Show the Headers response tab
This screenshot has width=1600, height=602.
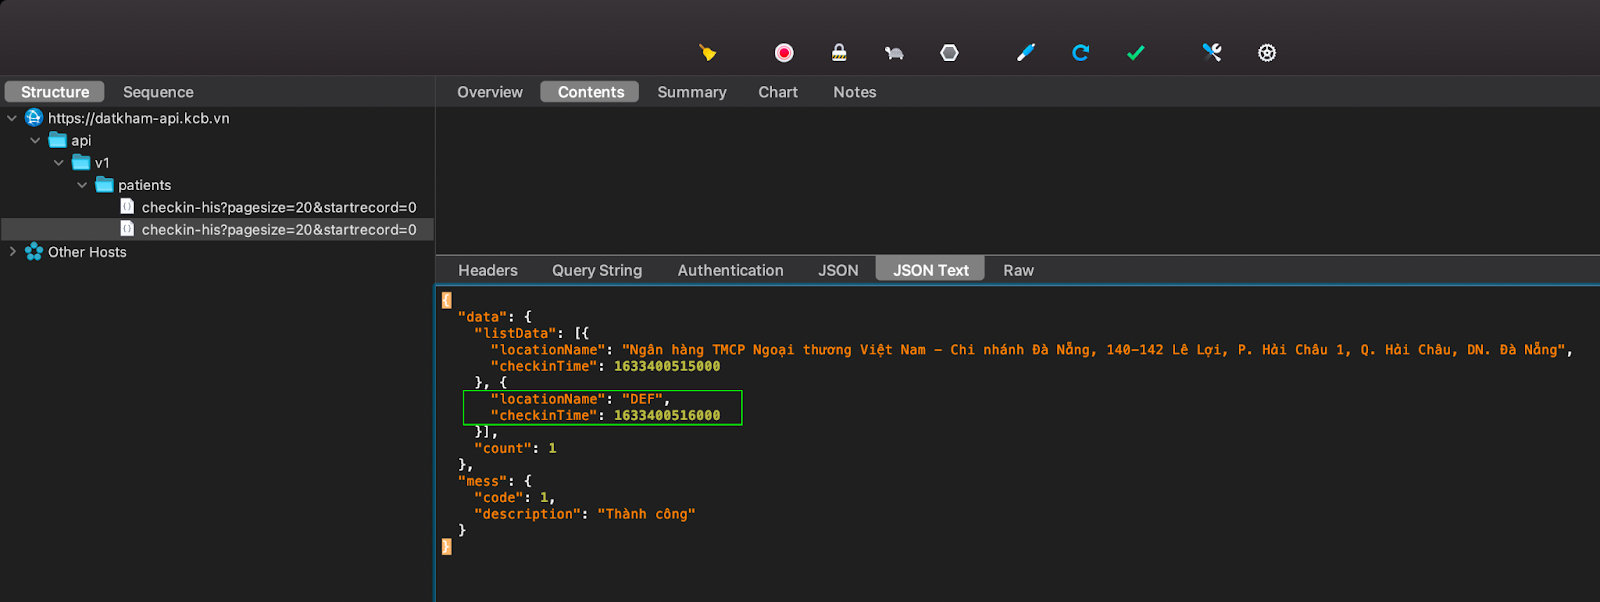[x=488, y=270]
